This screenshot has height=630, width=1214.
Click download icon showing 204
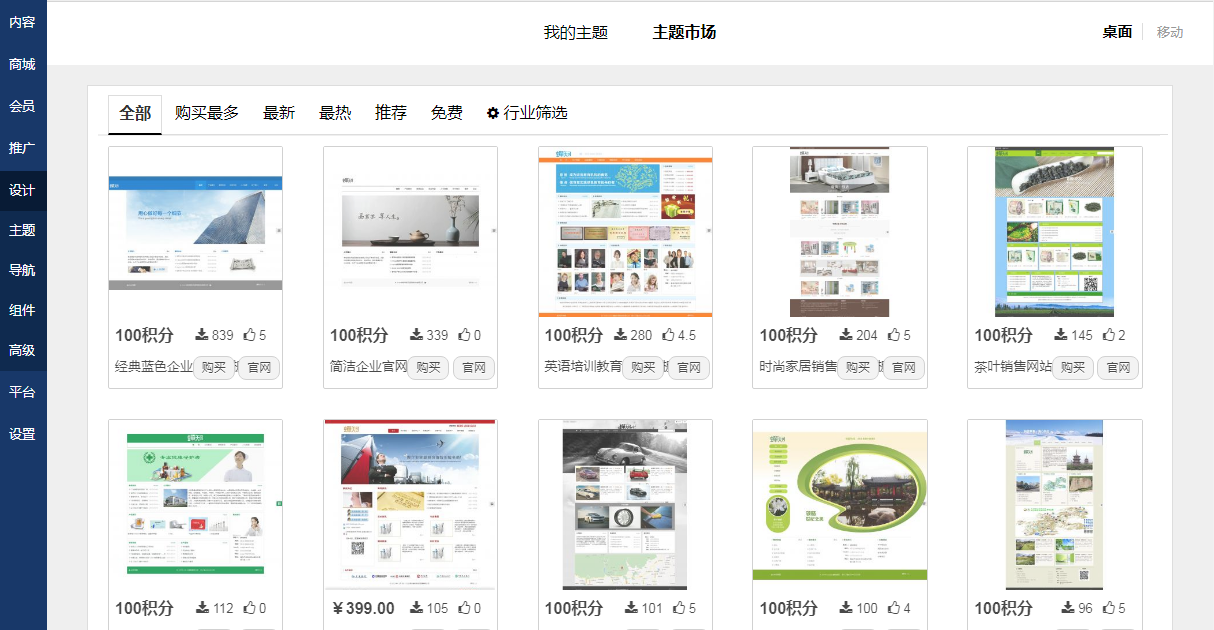tap(845, 335)
